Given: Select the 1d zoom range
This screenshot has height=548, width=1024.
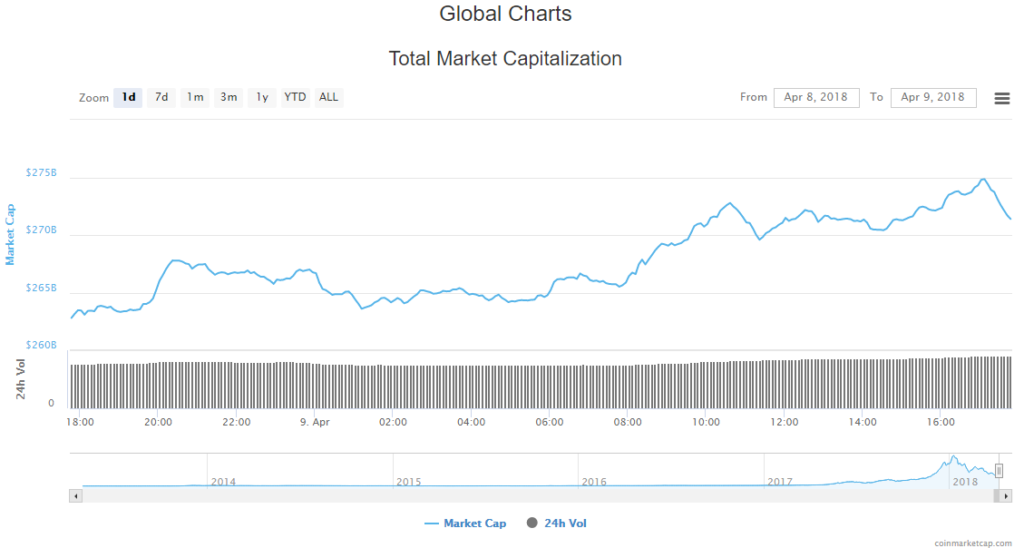Looking at the screenshot, I should (128, 97).
